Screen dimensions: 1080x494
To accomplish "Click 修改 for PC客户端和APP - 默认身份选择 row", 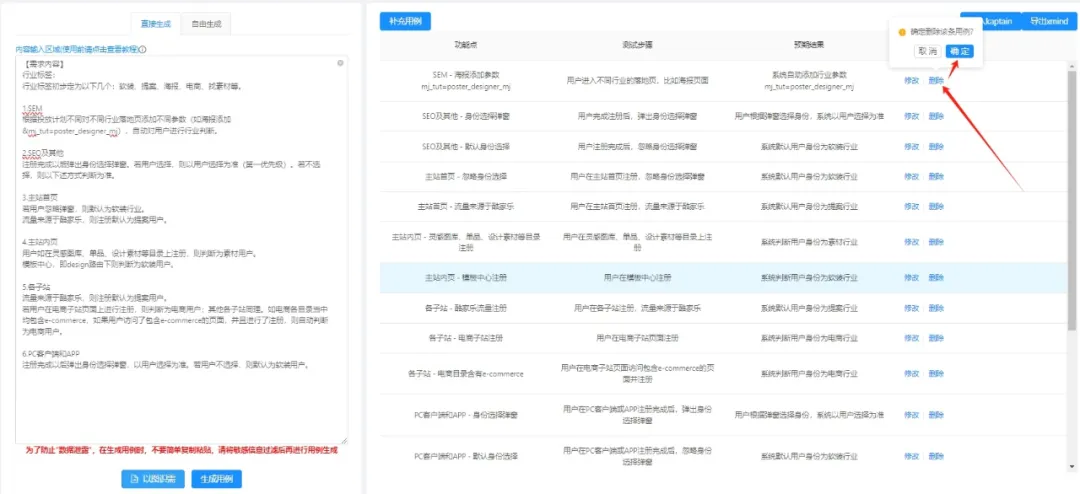I will (911, 456).
